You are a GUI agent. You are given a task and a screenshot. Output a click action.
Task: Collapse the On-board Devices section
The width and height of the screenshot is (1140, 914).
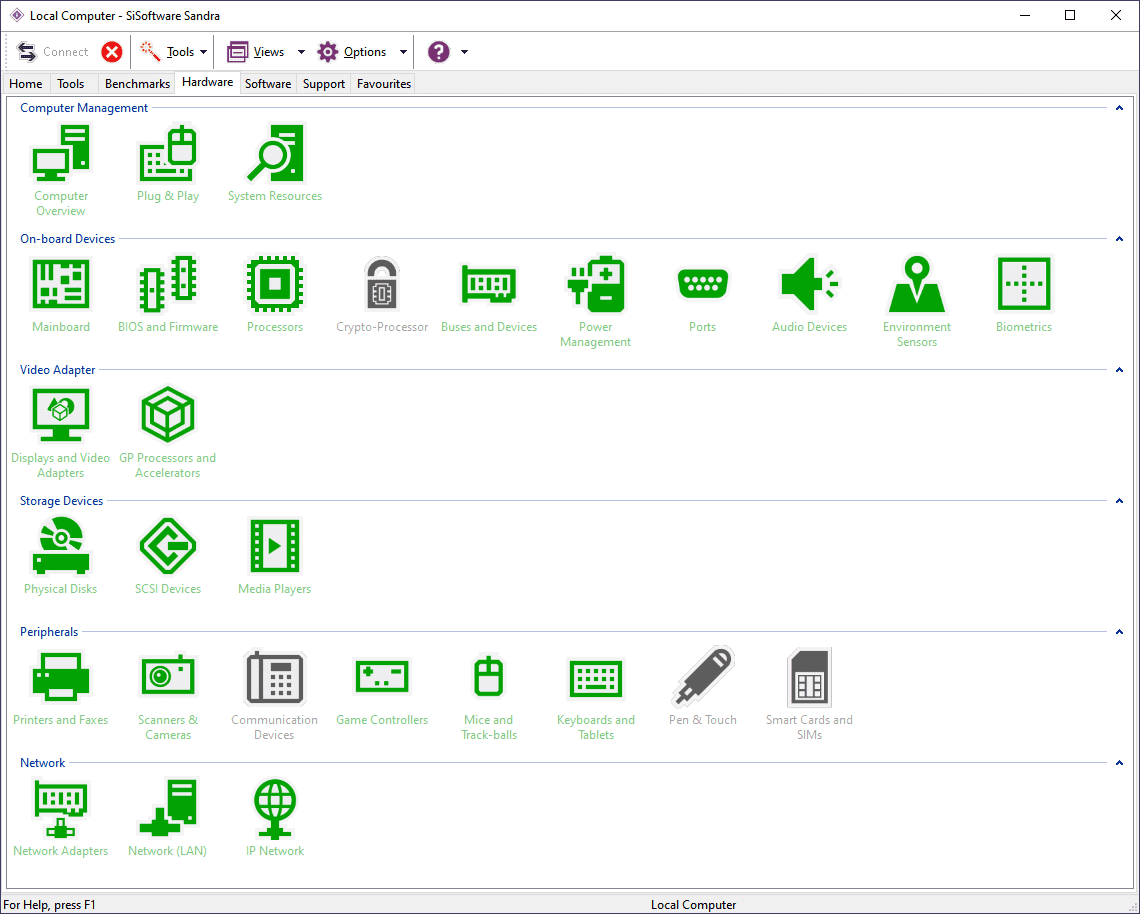[1120, 238]
